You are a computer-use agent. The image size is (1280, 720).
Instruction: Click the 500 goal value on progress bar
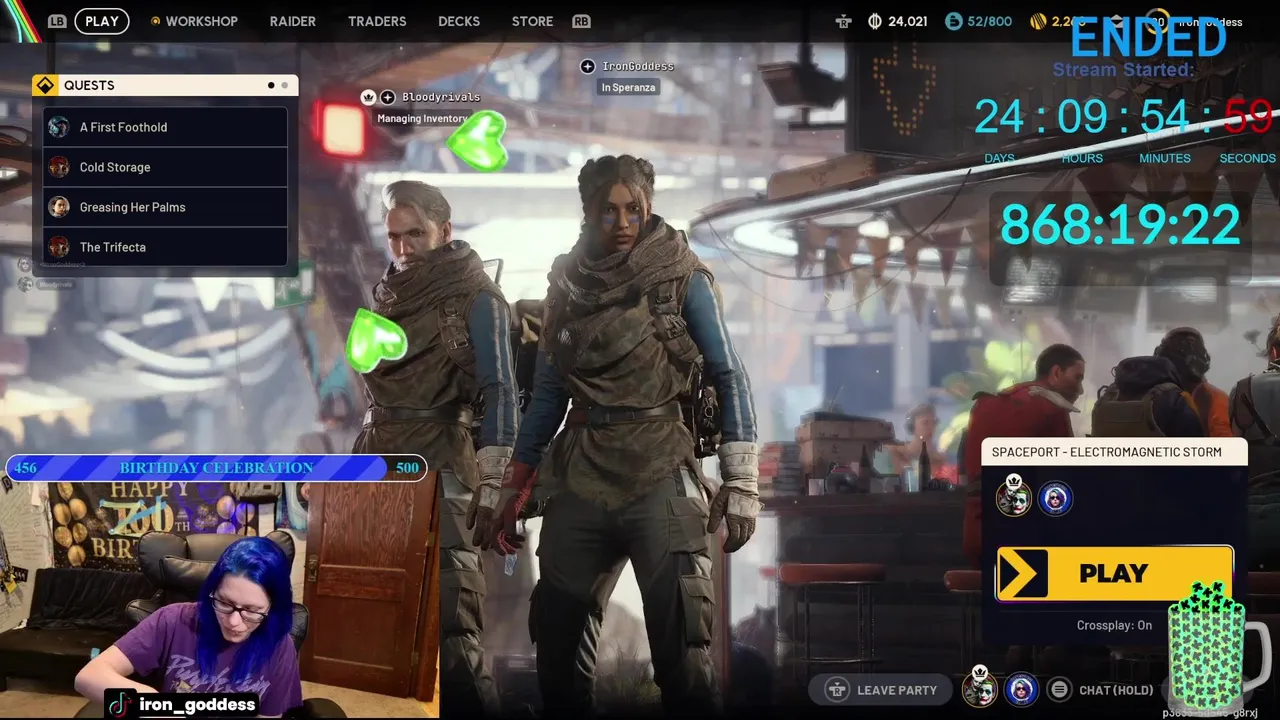coord(407,468)
